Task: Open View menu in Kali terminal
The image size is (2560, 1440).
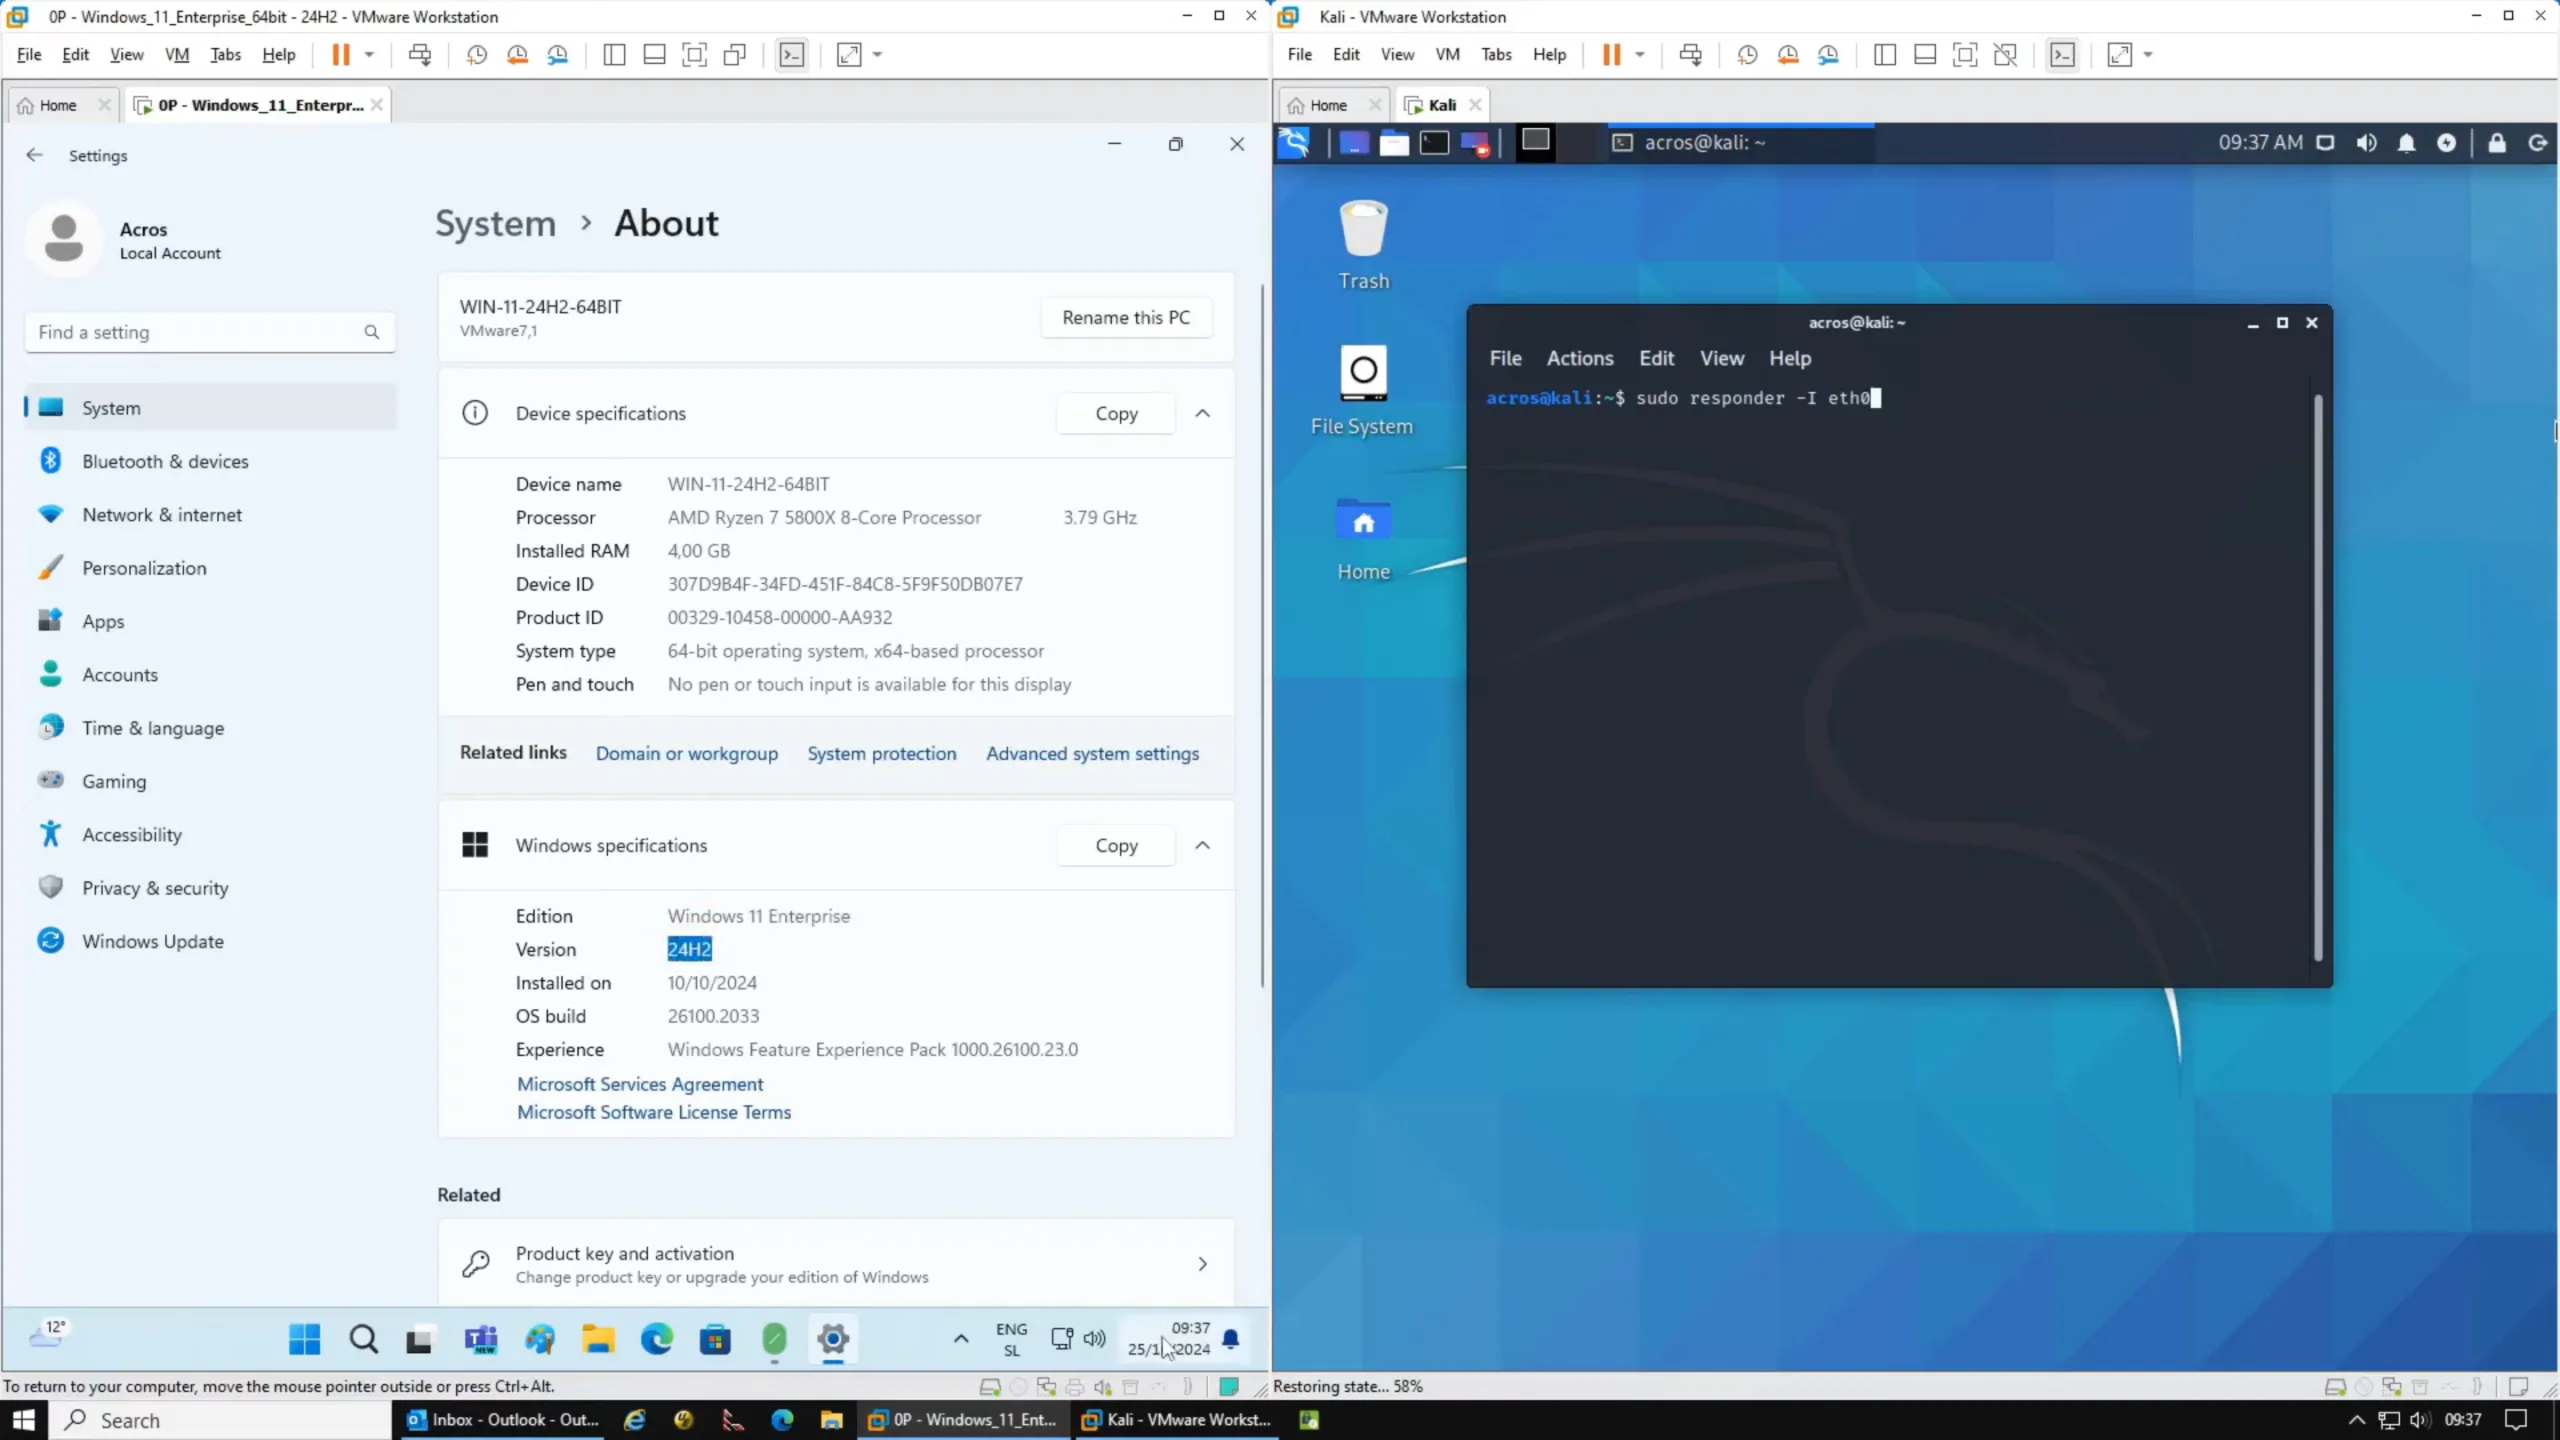Action: (x=1721, y=358)
